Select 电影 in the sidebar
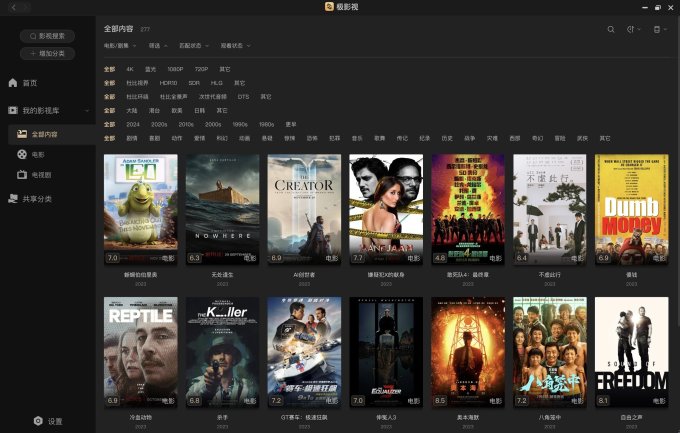 pyautogui.click(x=38, y=154)
